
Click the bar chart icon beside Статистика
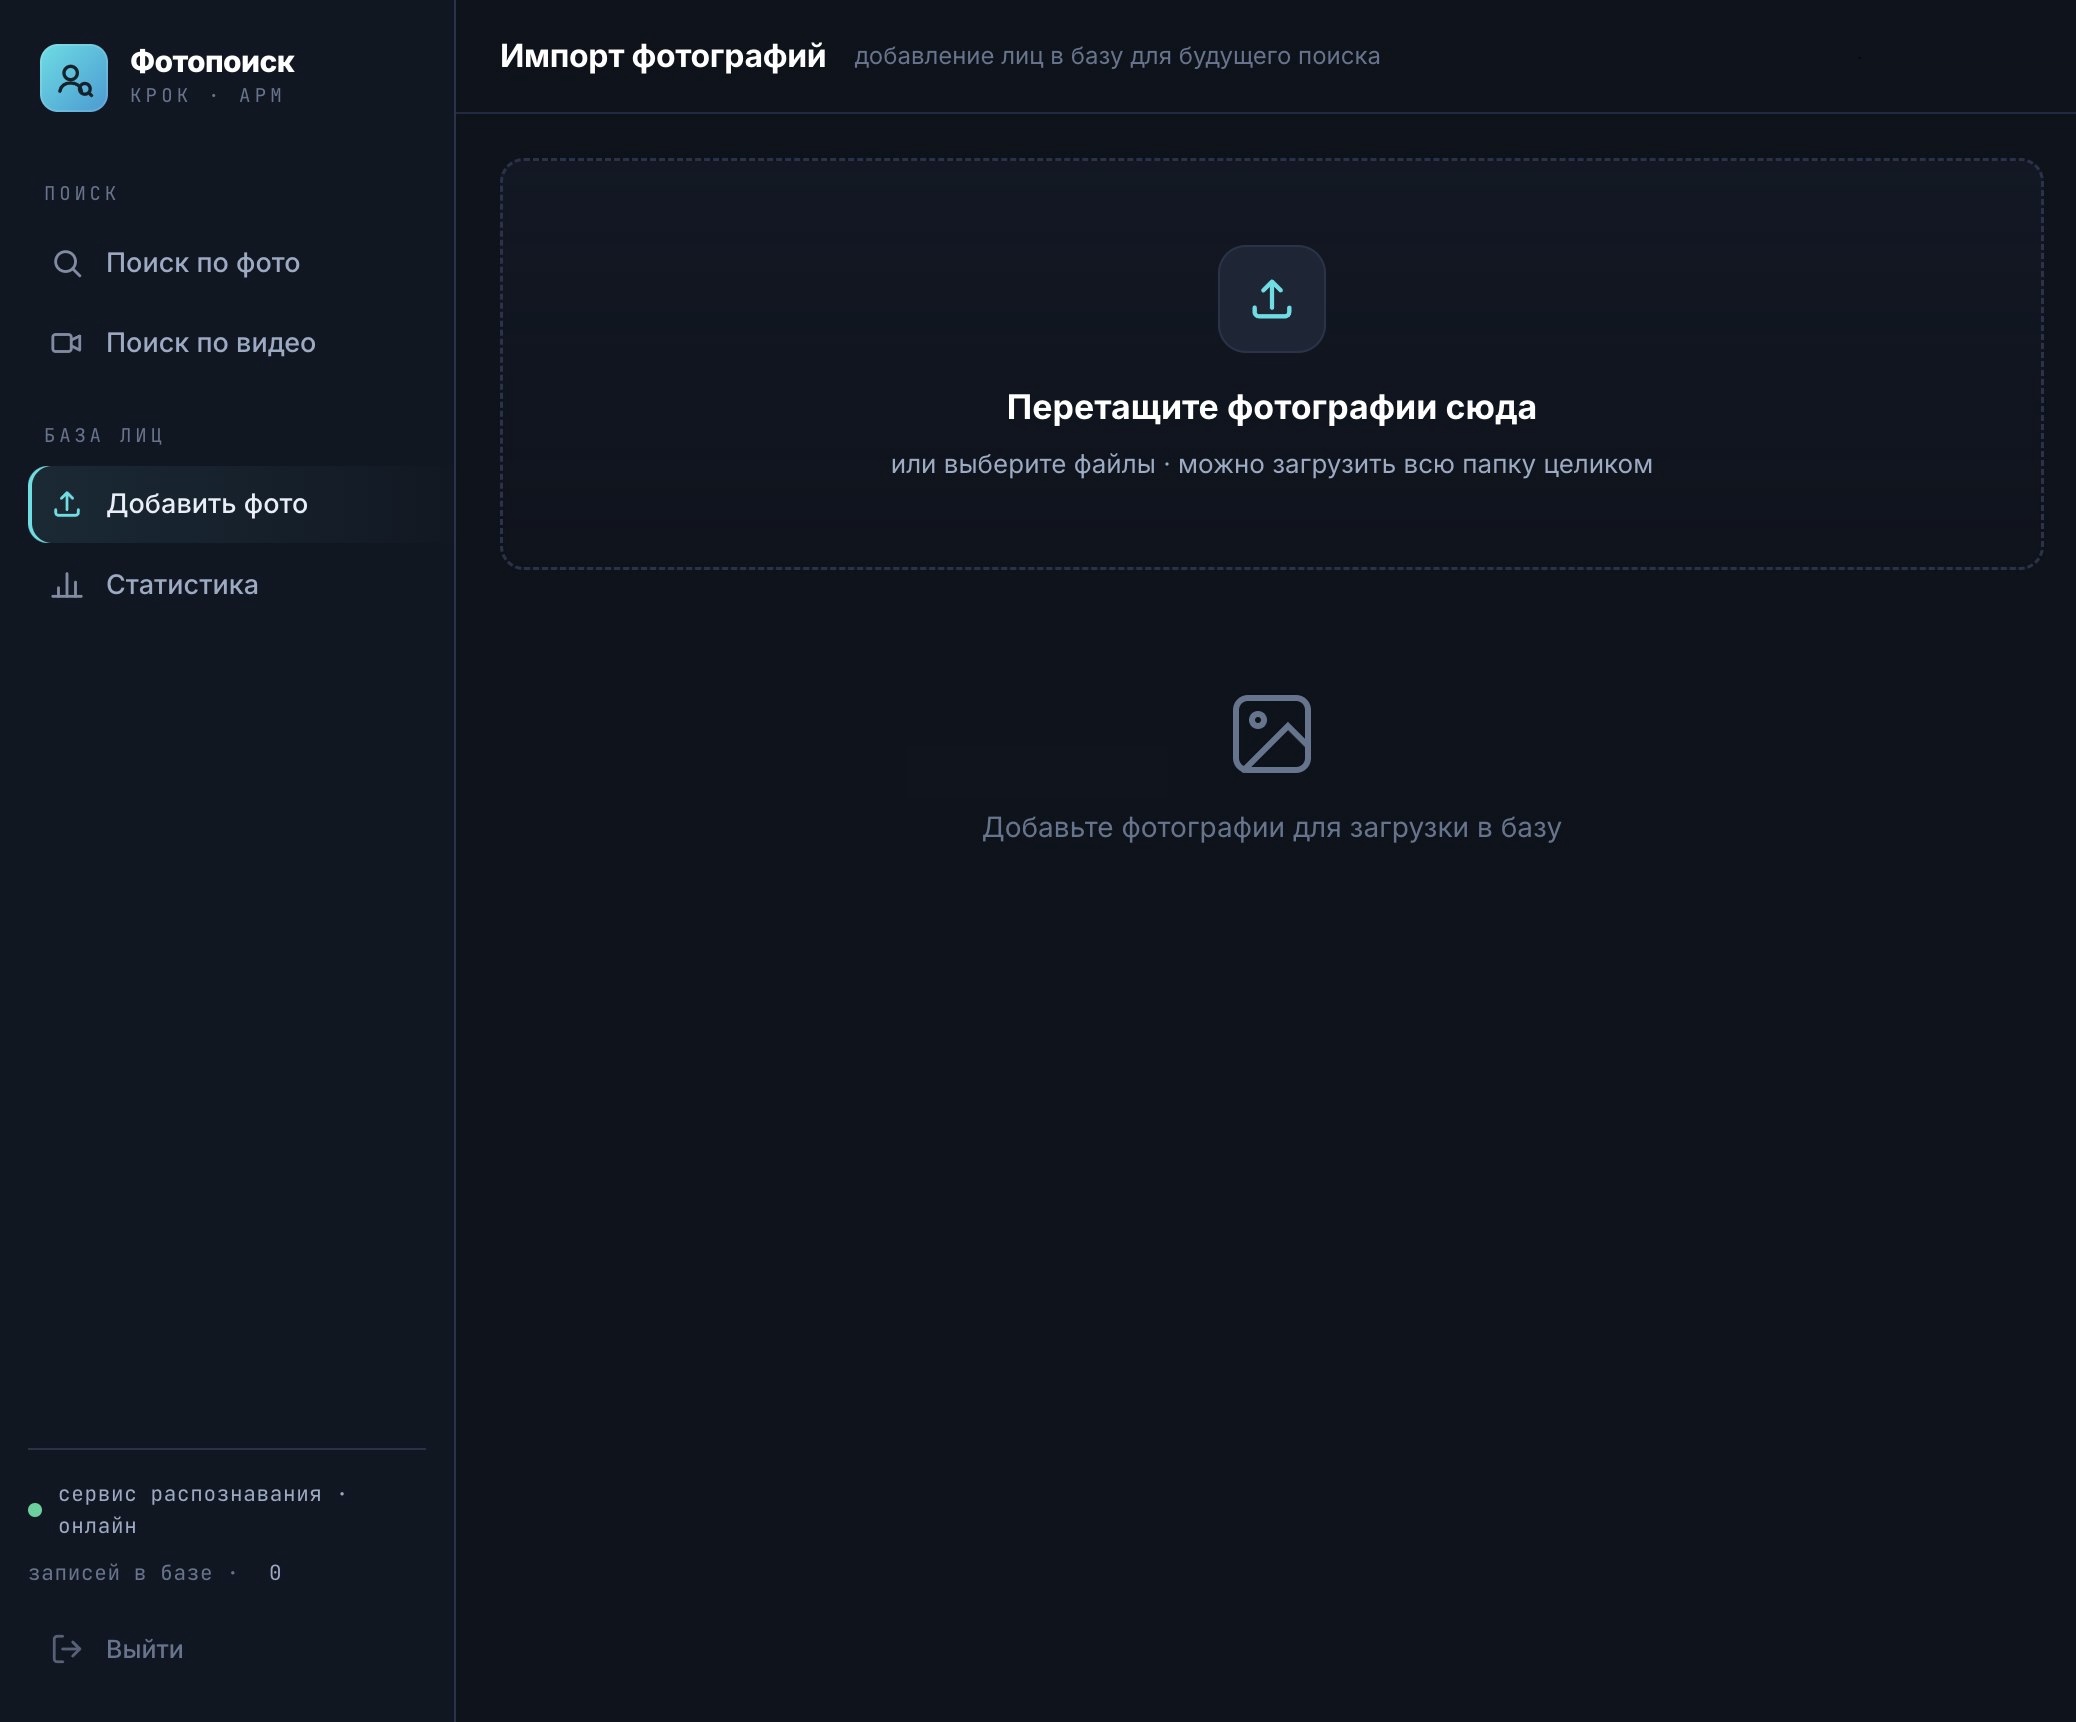[67, 585]
